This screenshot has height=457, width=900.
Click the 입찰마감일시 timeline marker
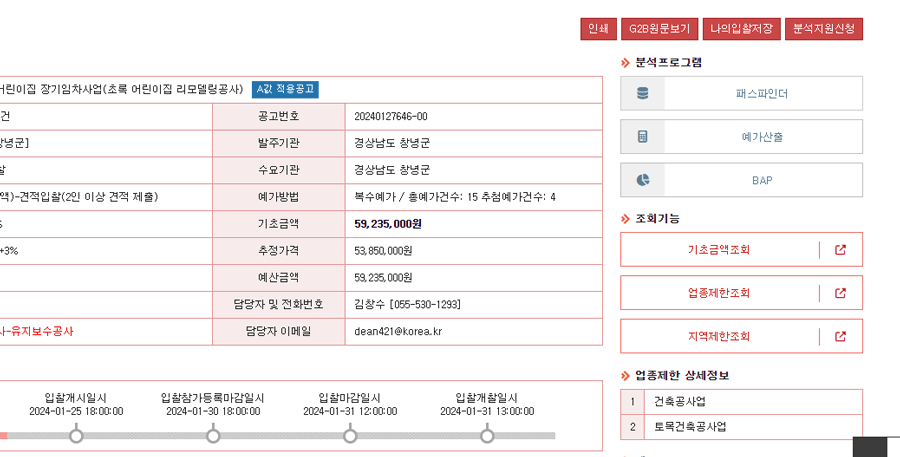click(x=350, y=436)
